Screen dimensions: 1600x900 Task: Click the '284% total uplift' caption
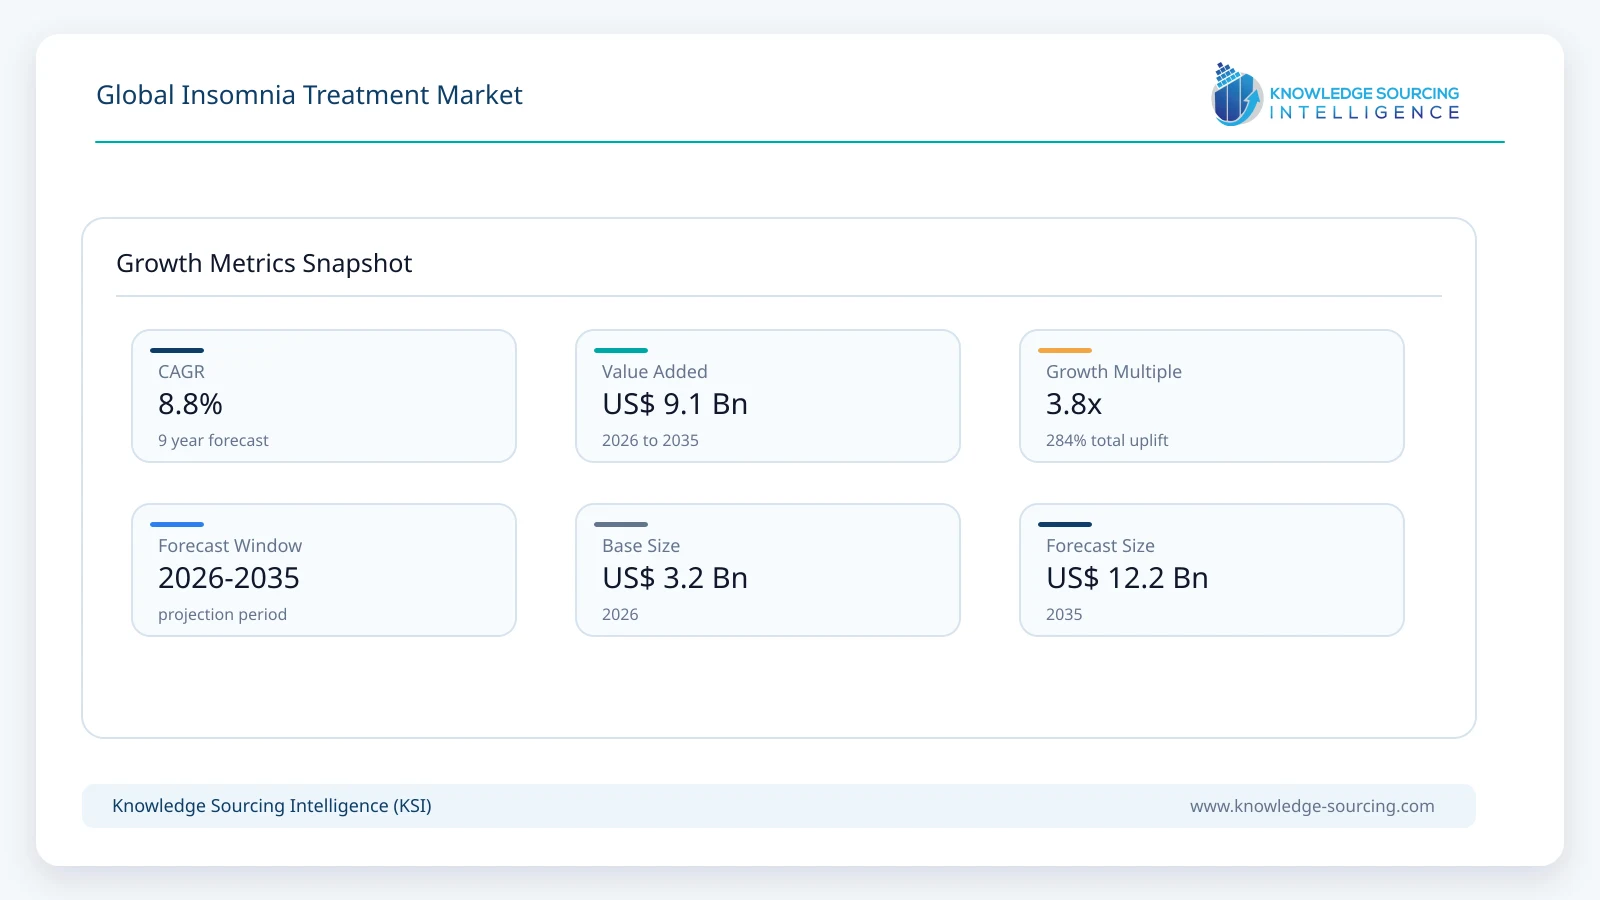[1107, 440]
